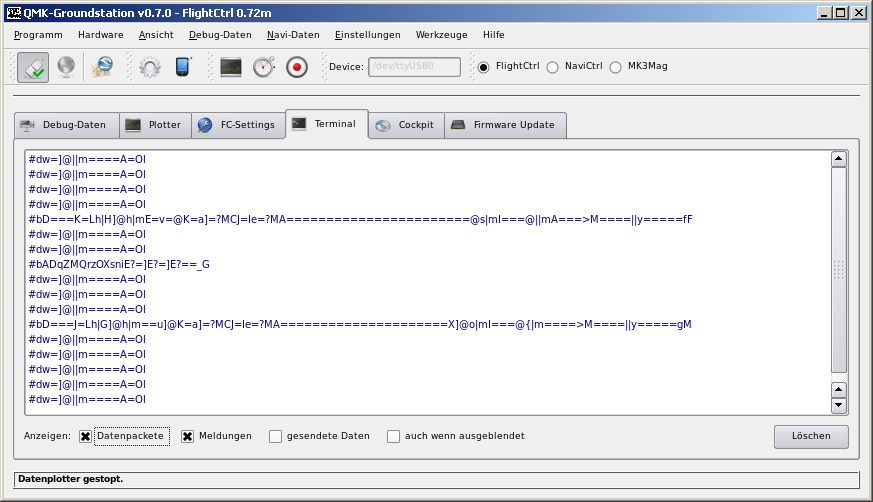Image resolution: width=873 pixels, height=502 pixels.
Task: Open the blue globe map icon
Action: [x=102, y=67]
